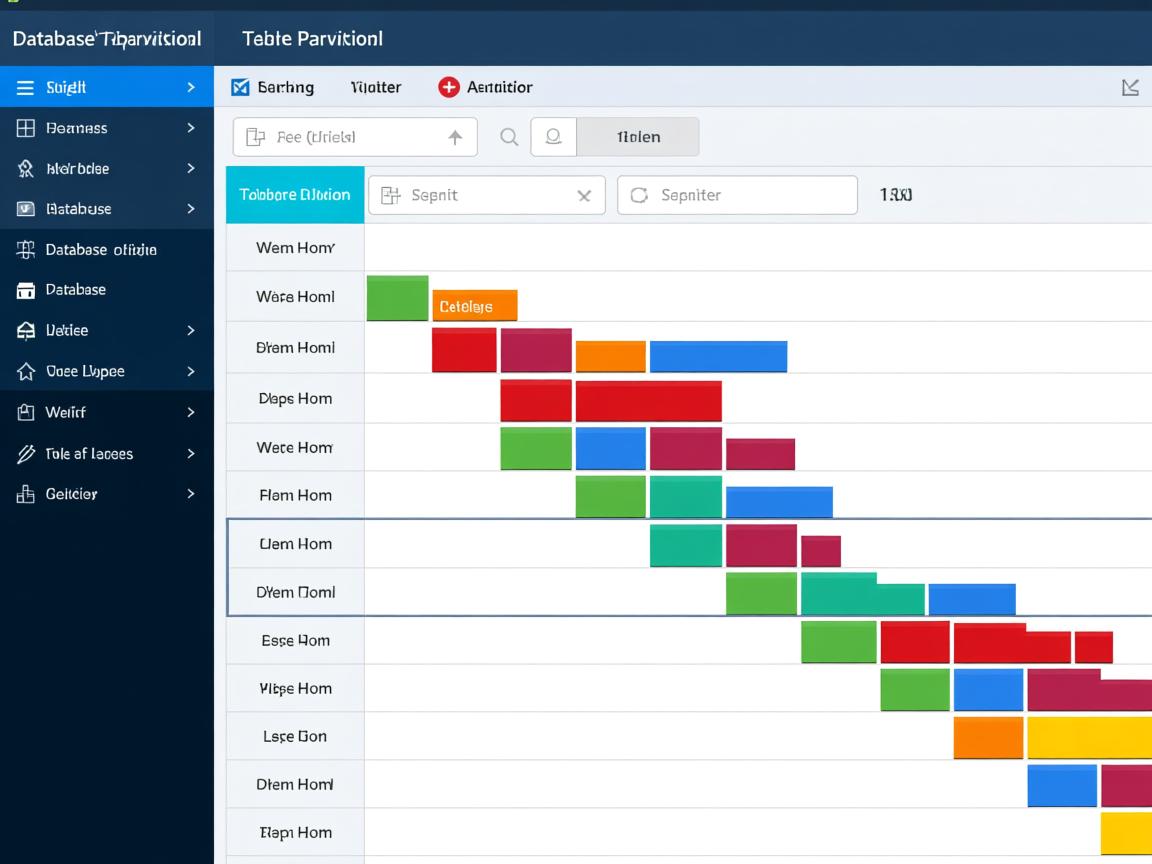Click the hamburger menu icon beside Suiglt
The height and width of the screenshot is (864, 1152).
26,88
